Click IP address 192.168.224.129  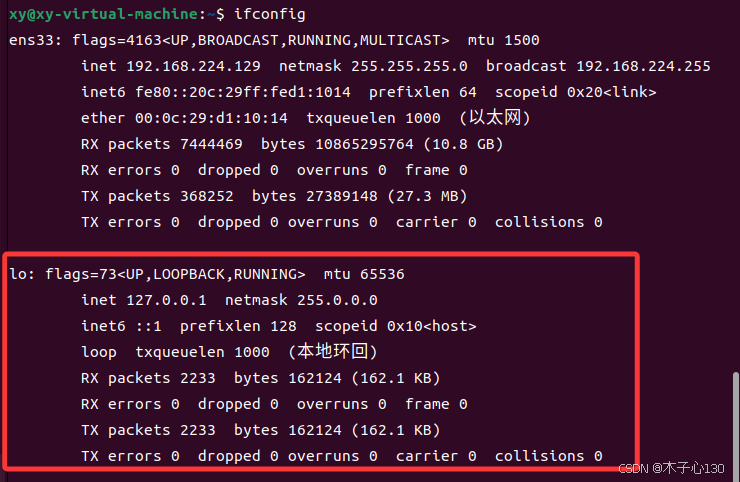point(193,66)
